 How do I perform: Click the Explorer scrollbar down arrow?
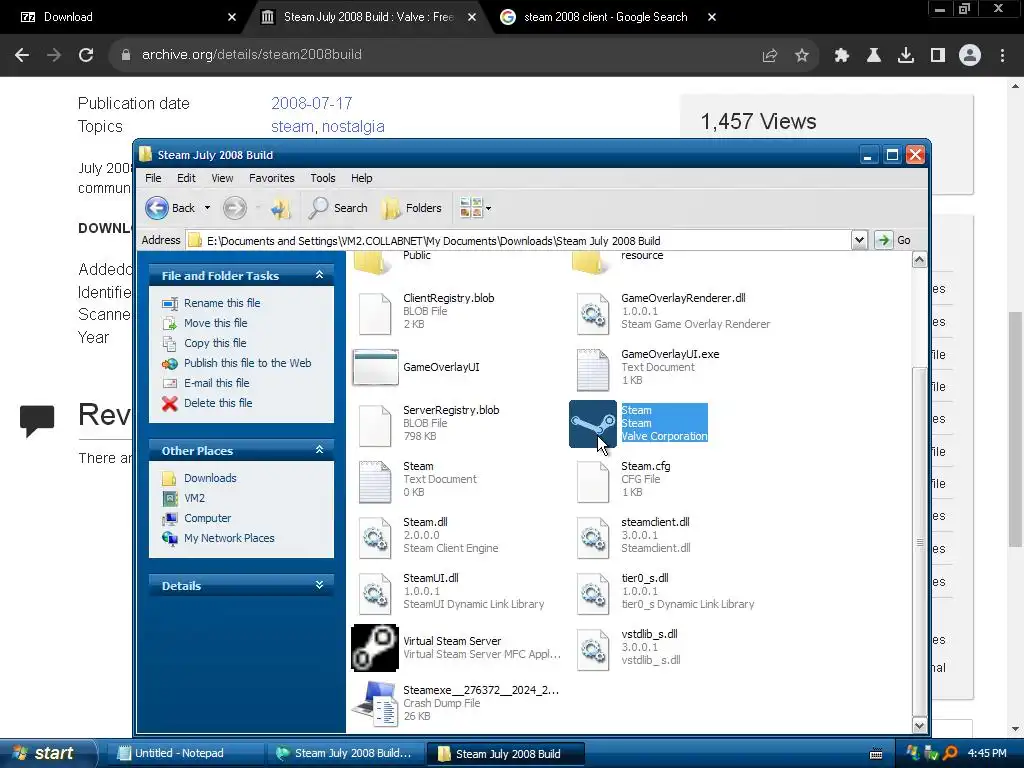pyautogui.click(x=919, y=725)
